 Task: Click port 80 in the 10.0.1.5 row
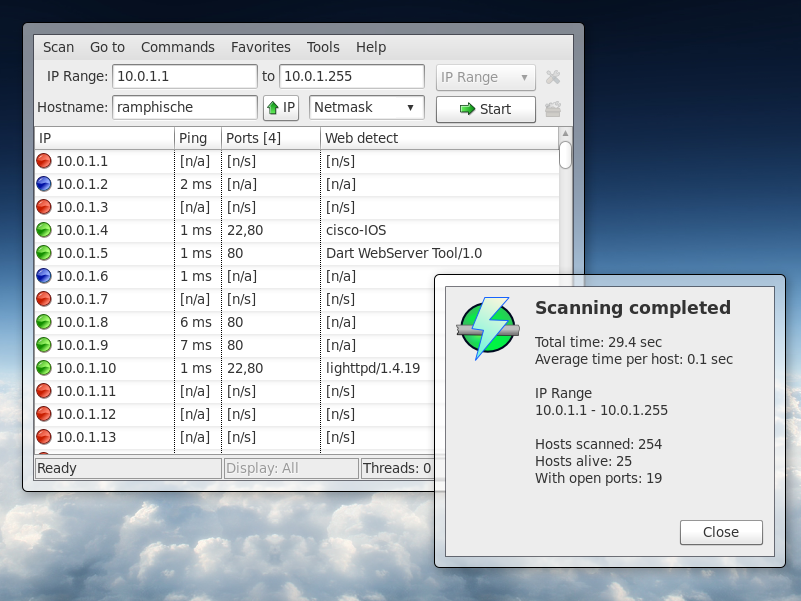(x=235, y=253)
